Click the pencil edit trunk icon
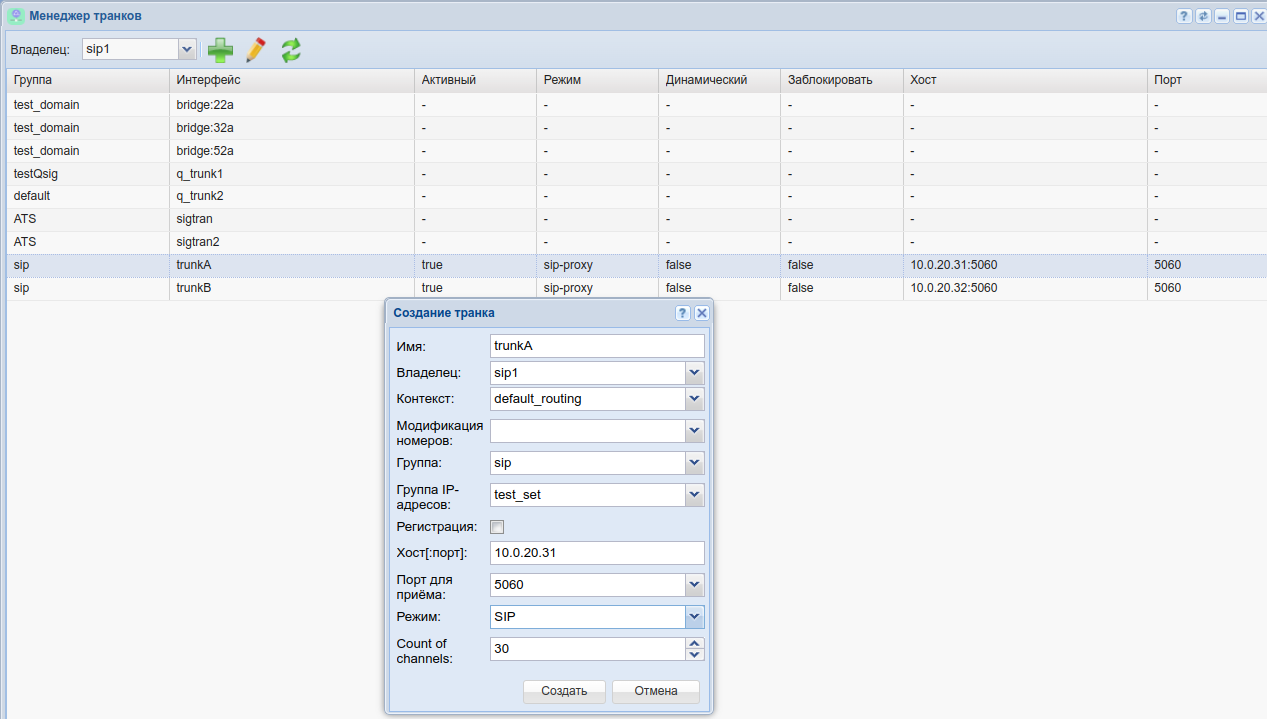The image size is (1267, 719). (x=256, y=50)
